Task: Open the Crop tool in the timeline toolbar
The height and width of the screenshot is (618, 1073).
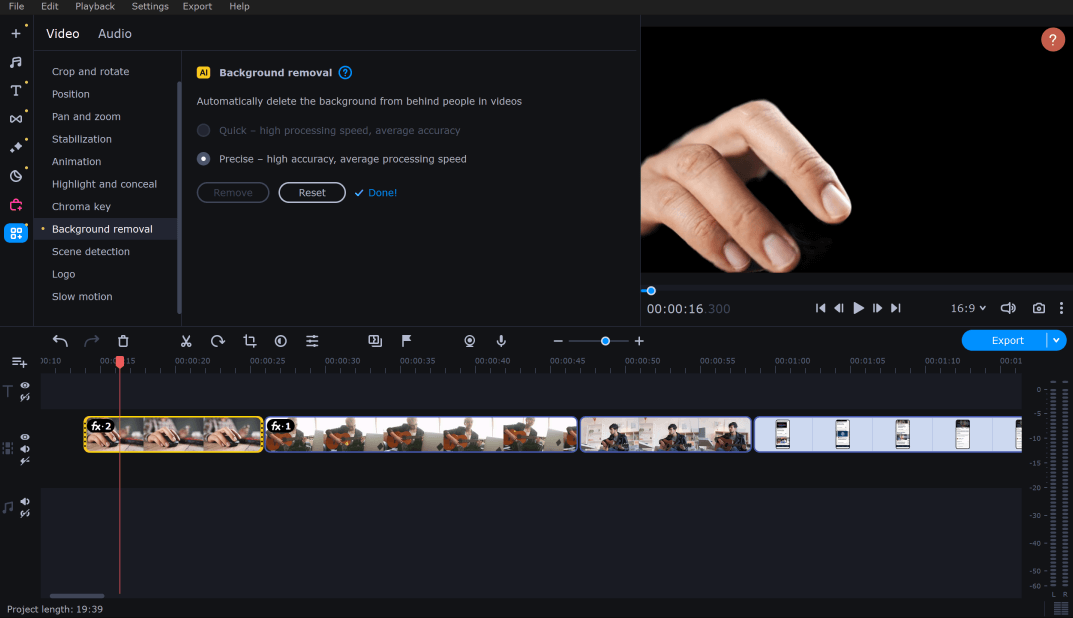Action: click(249, 341)
